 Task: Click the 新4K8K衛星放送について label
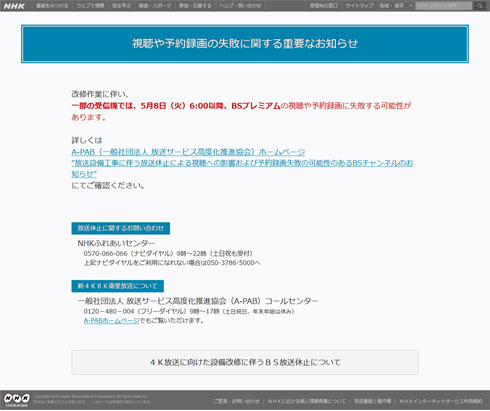(x=117, y=286)
